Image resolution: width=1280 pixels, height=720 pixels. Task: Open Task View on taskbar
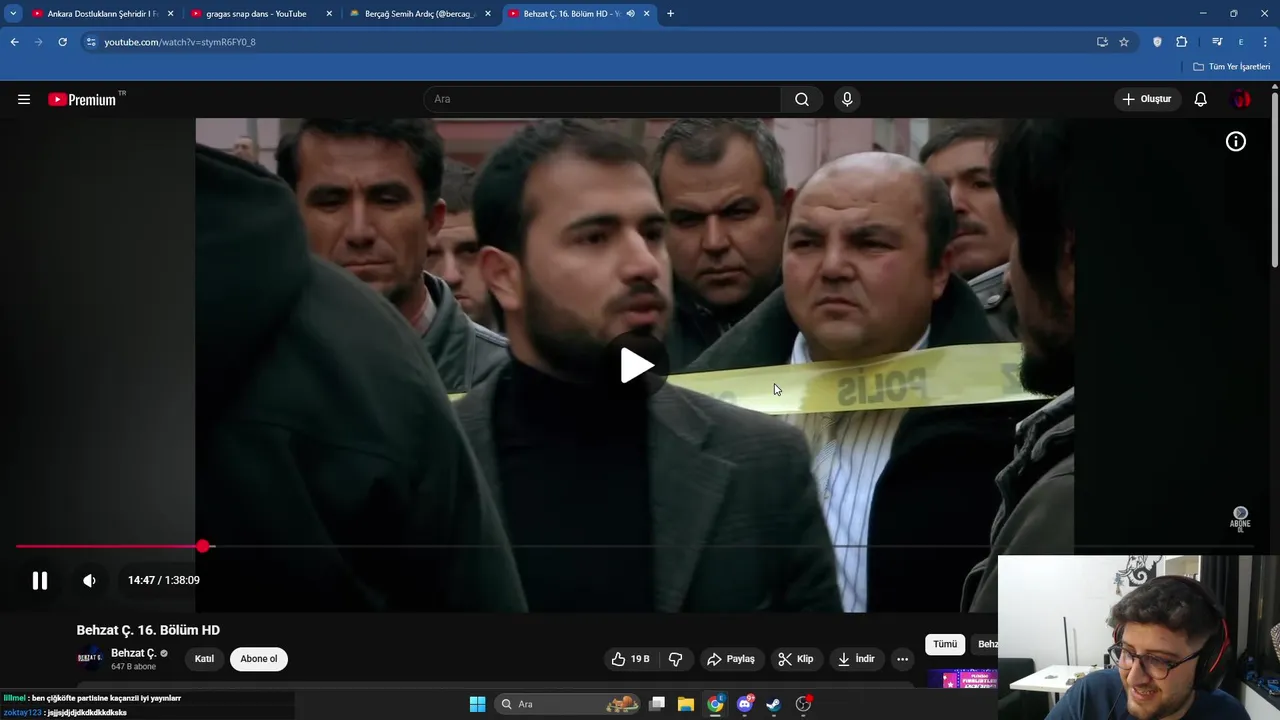tap(657, 704)
